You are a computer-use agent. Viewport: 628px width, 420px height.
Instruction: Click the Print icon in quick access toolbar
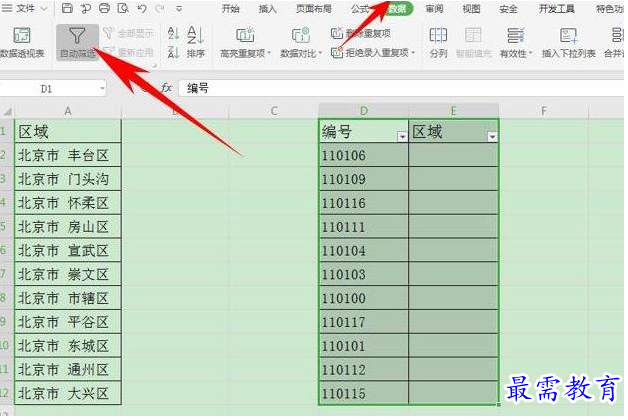pyautogui.click(x=105, y=8)
